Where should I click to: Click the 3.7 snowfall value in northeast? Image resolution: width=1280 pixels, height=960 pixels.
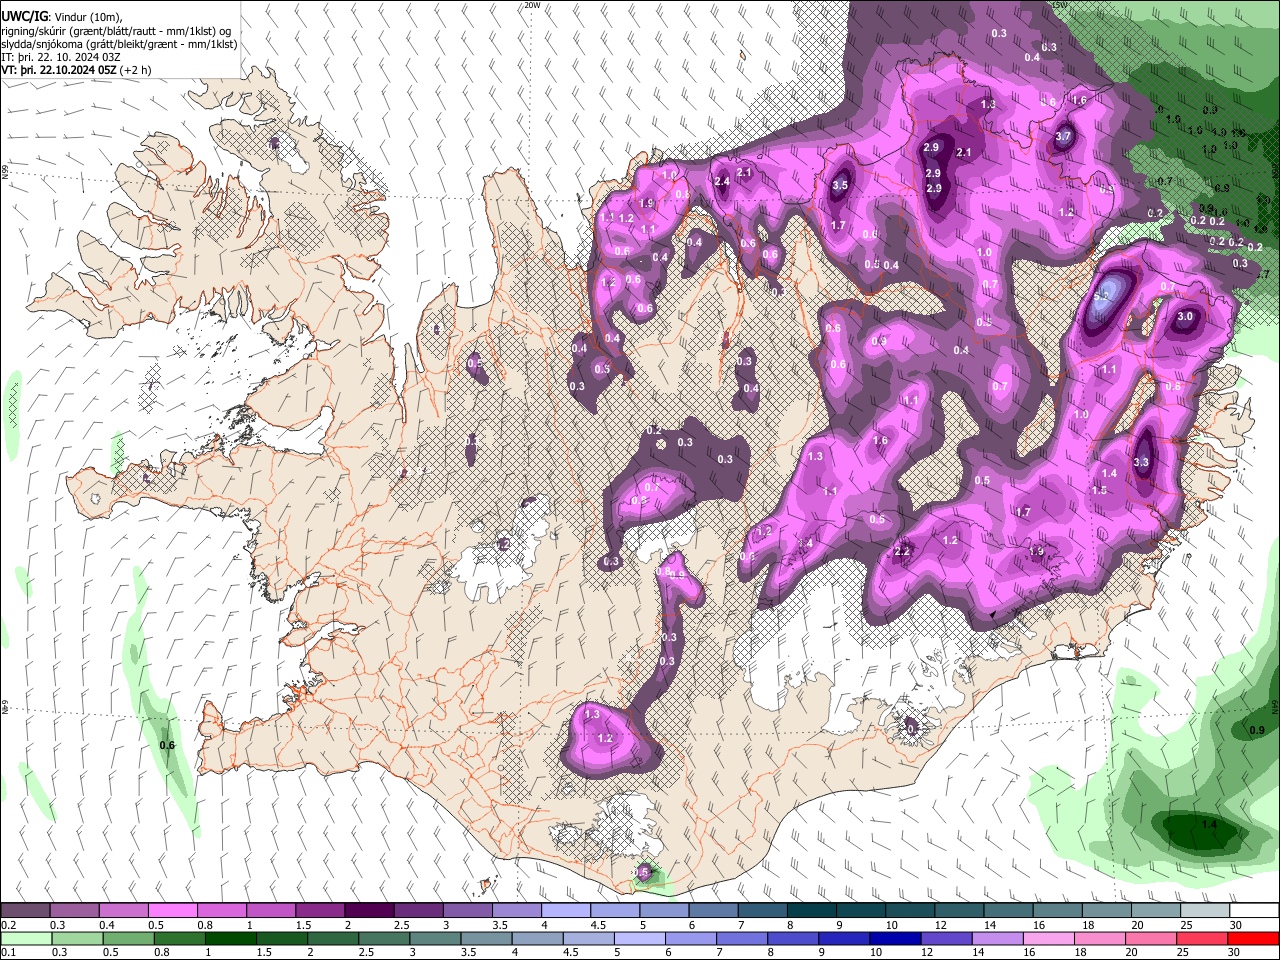coord(1063,137)
